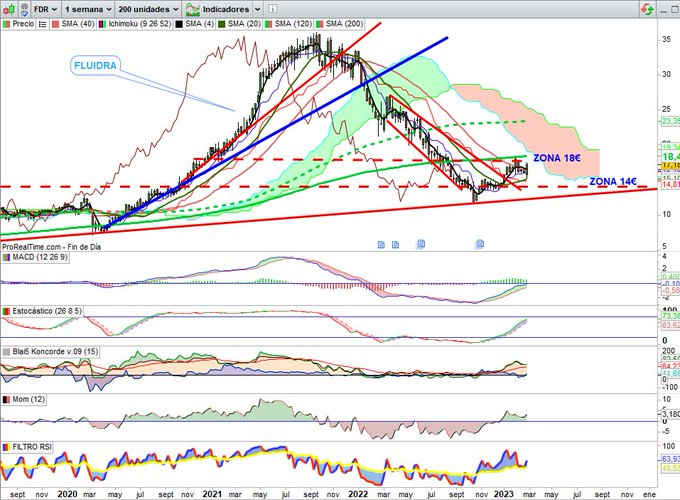680x500 pixels.
Task: Open the Estocástico (26 8 5) panel label
Action: (47, 311)
